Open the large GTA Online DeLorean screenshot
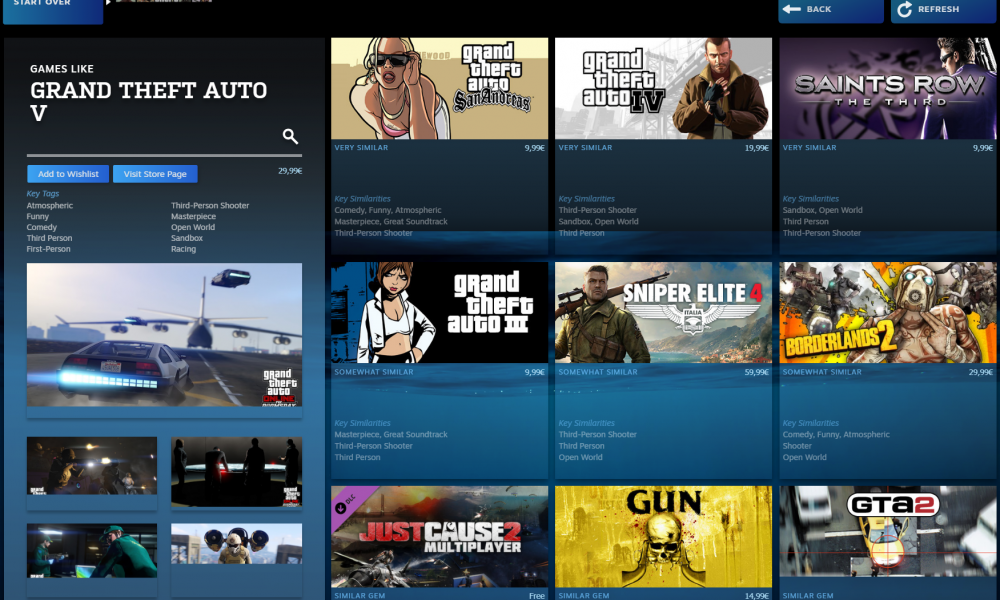 click(x=165, y=335)
